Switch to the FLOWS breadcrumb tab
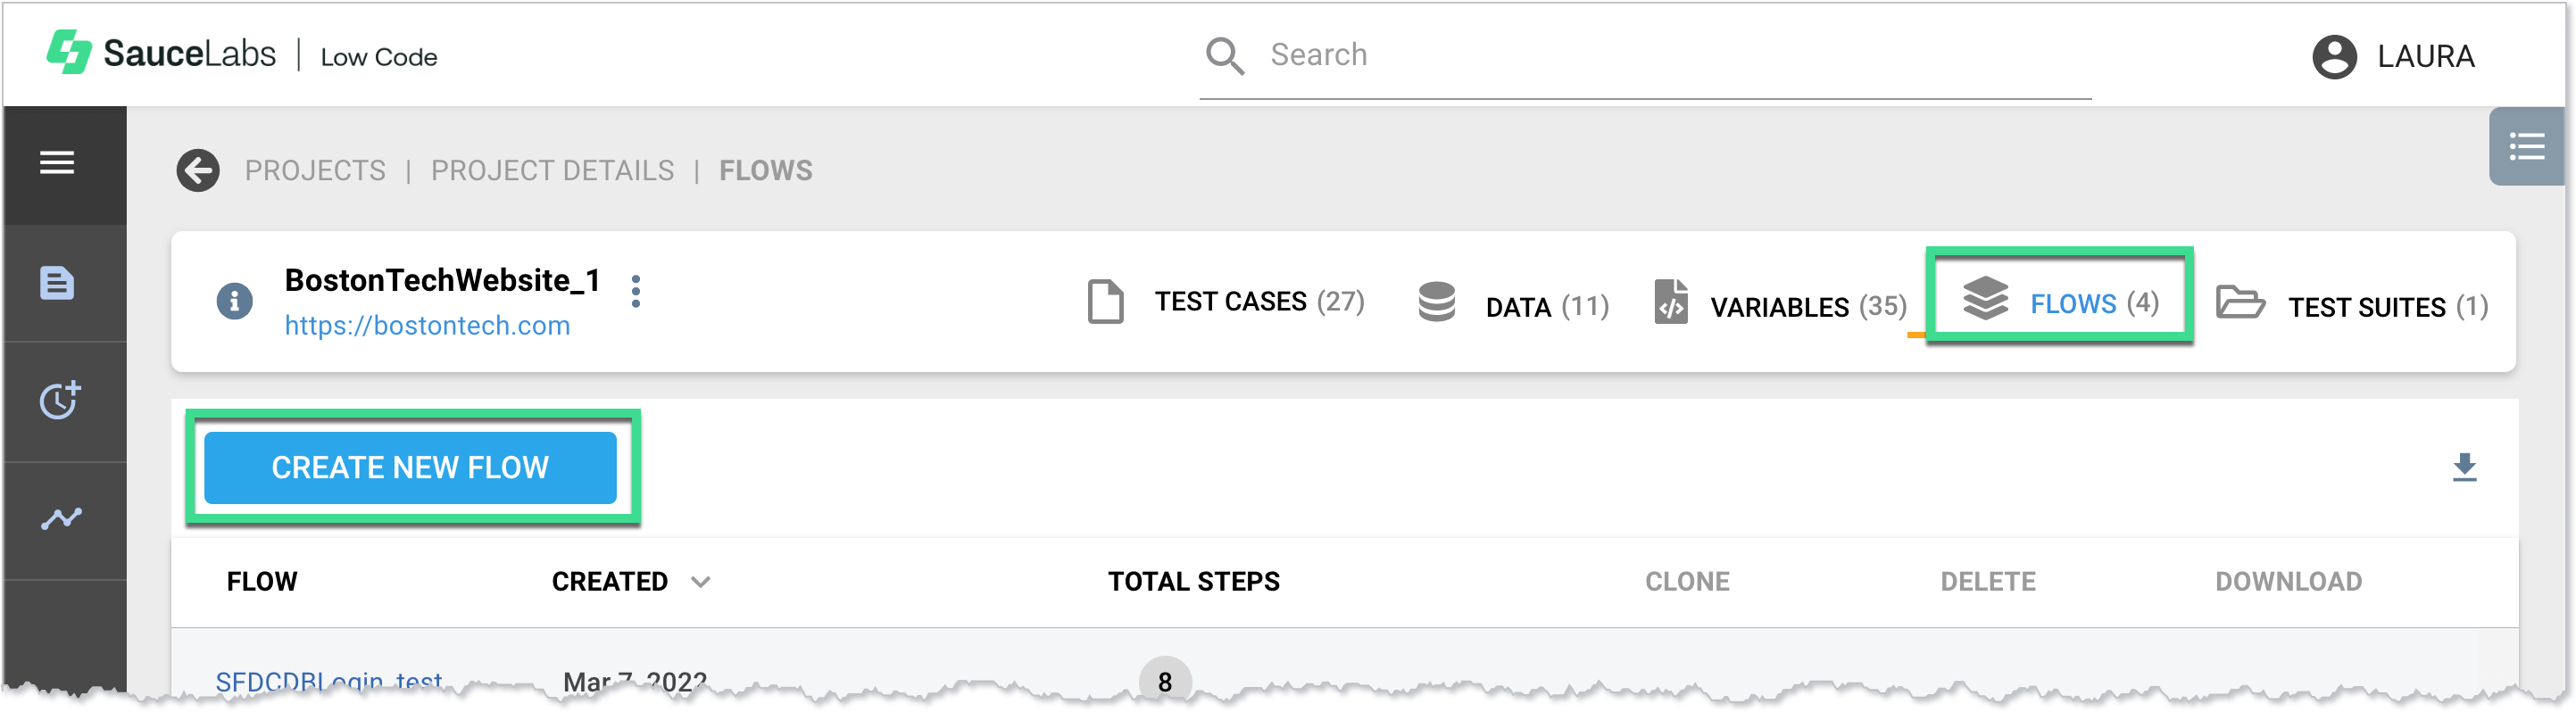The image size is (2576, 712). click(766, 170)
